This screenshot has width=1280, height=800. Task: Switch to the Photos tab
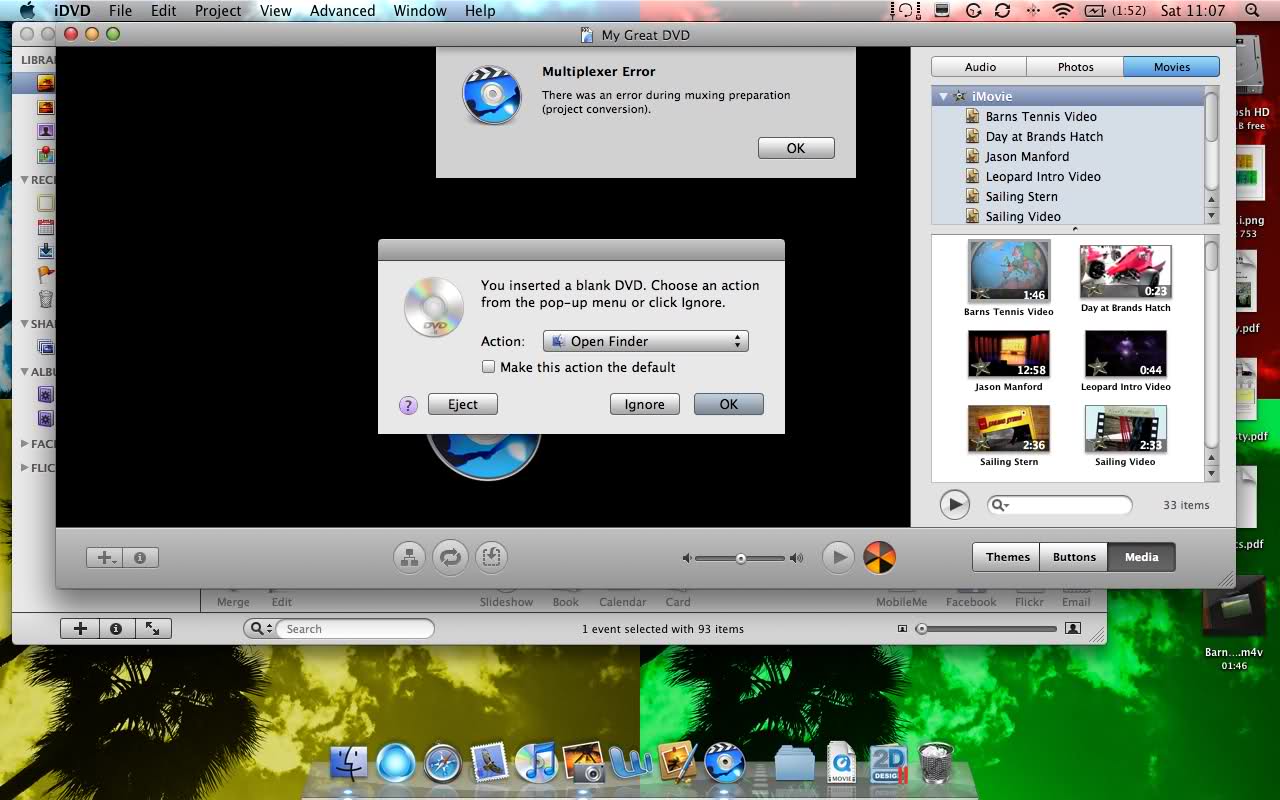(x=1075, y=67)
